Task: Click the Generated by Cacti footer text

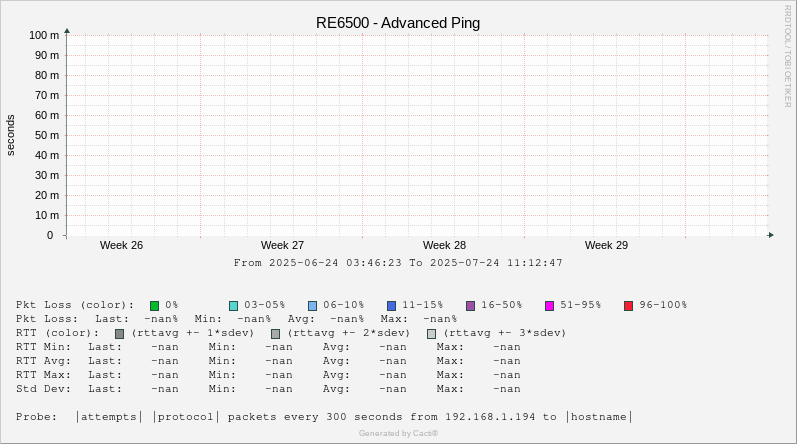Action: 398,433
